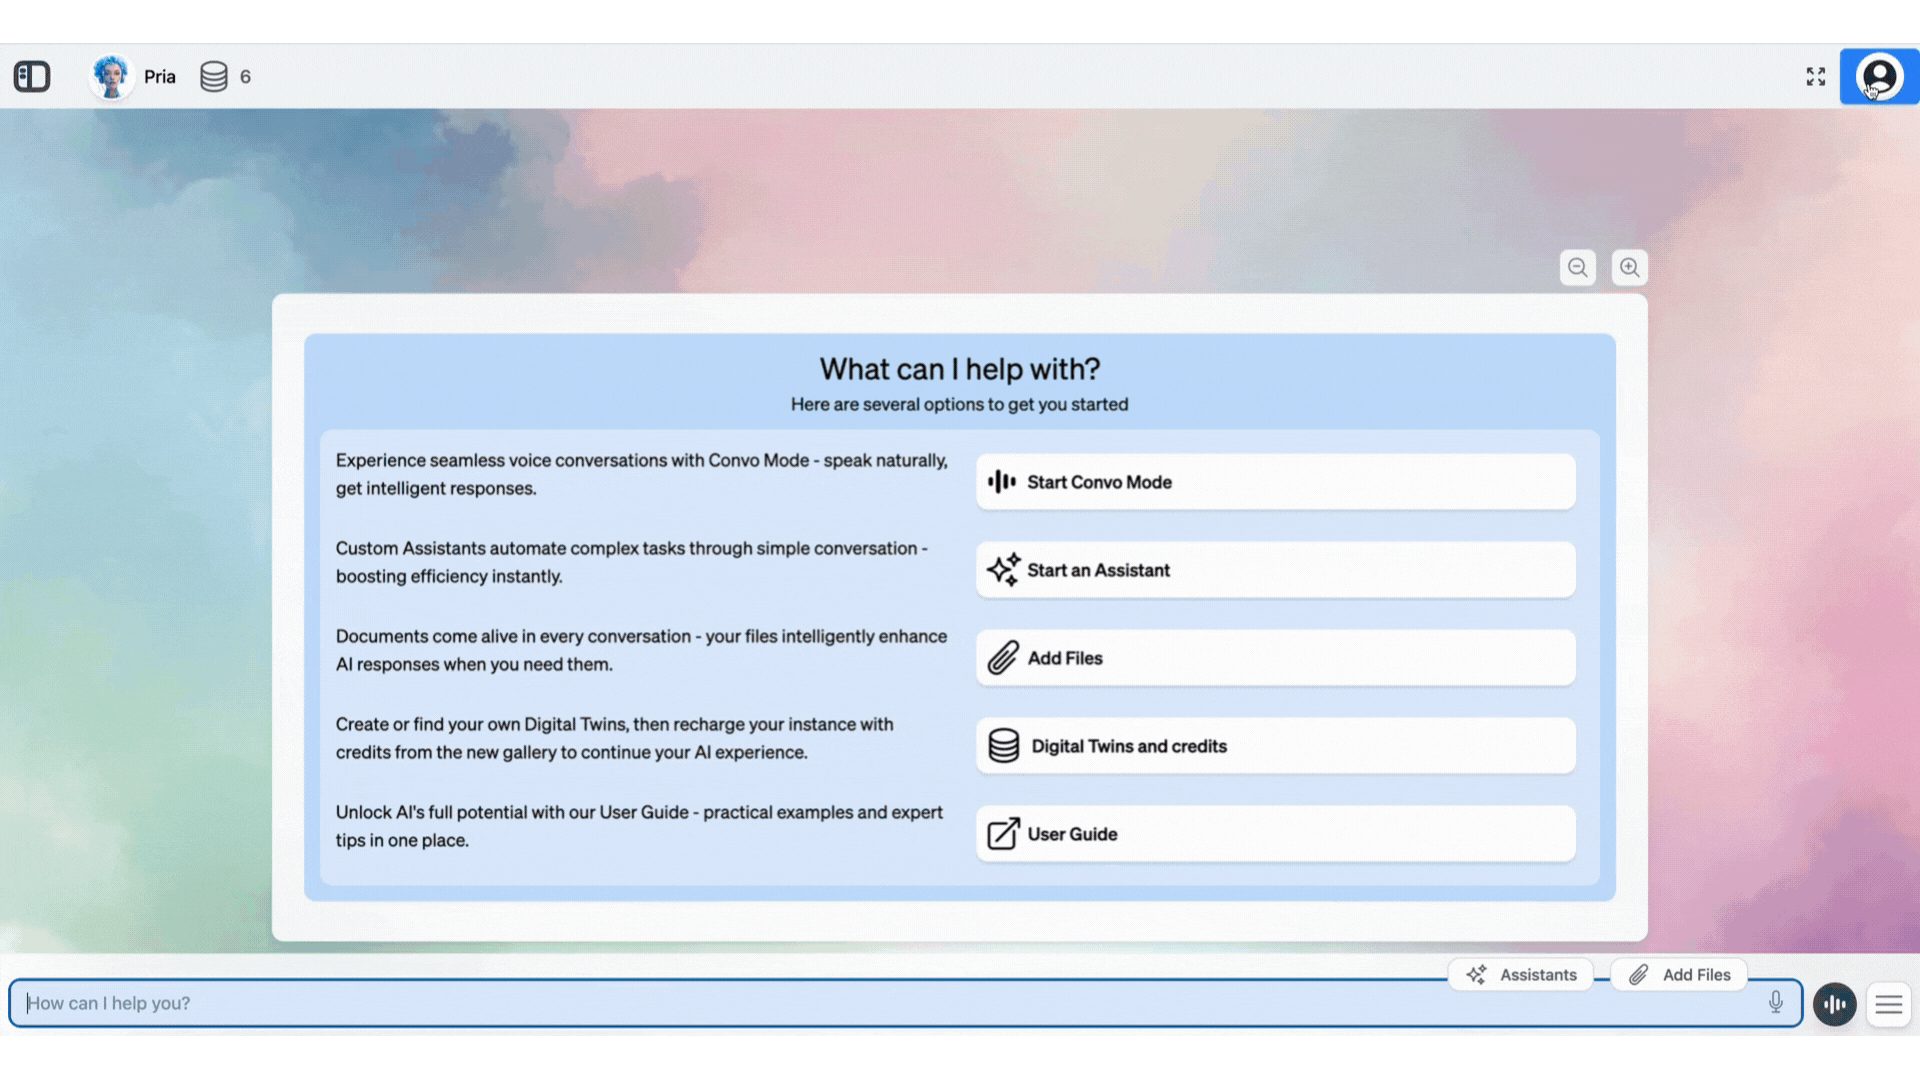Image resolution: width=1920 pixels, height=1080 pixels.
Task: Toggle the sidebar panel icon
Action: (x=32, y=77)
